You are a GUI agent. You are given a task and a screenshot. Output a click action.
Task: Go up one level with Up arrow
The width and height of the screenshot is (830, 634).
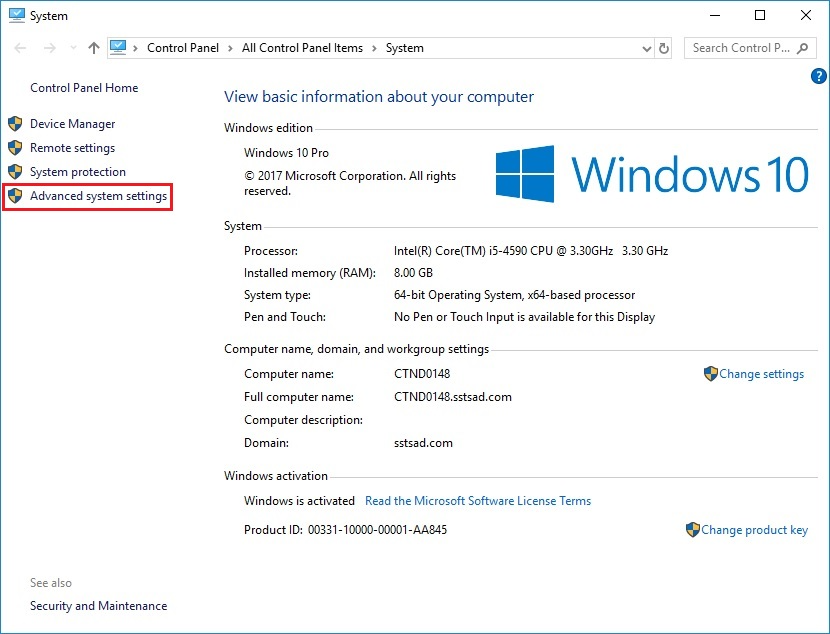[x=94, y=48]
